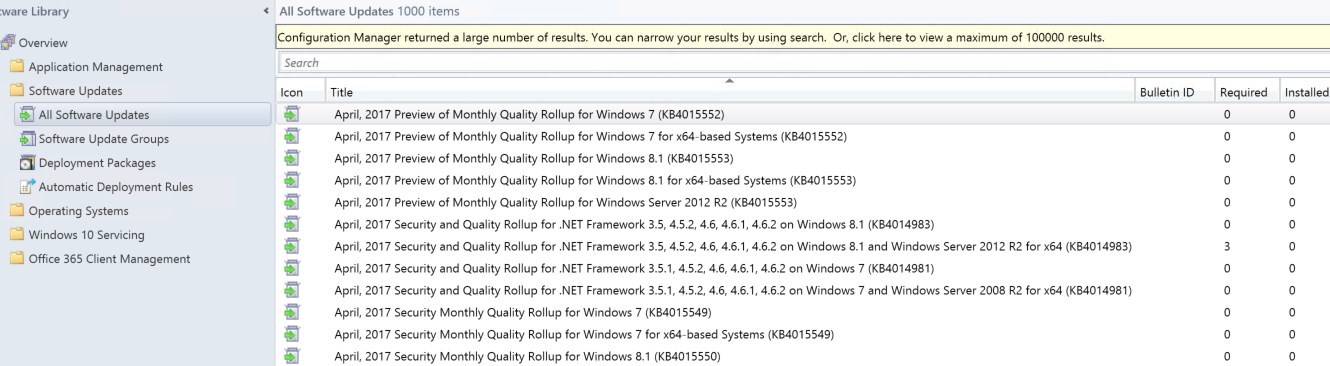Select 'Windows 8.1 and Windows Server 2012 R2 for x64' title
The height and width of the screenshot is (366, 1330).
point(733,246)
